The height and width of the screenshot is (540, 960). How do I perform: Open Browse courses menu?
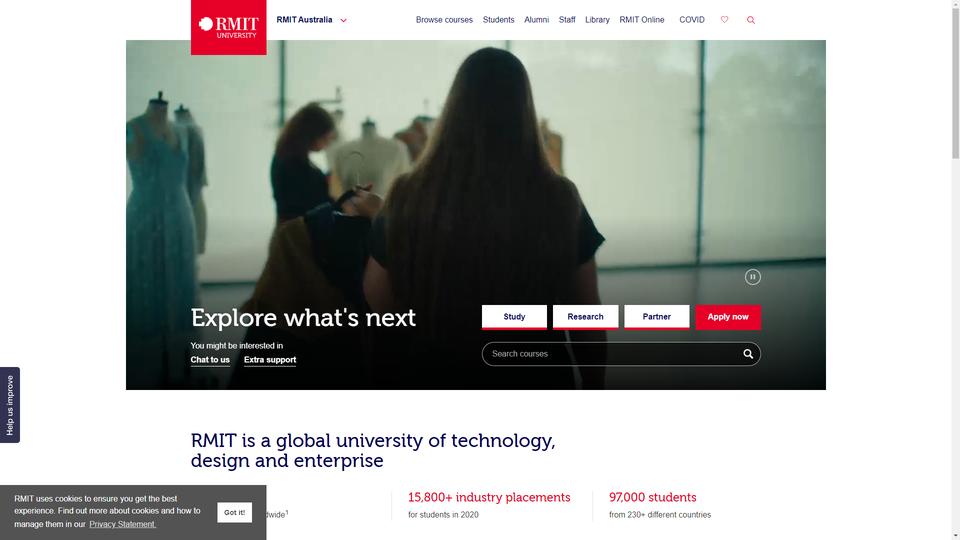(x=444, y=20)
